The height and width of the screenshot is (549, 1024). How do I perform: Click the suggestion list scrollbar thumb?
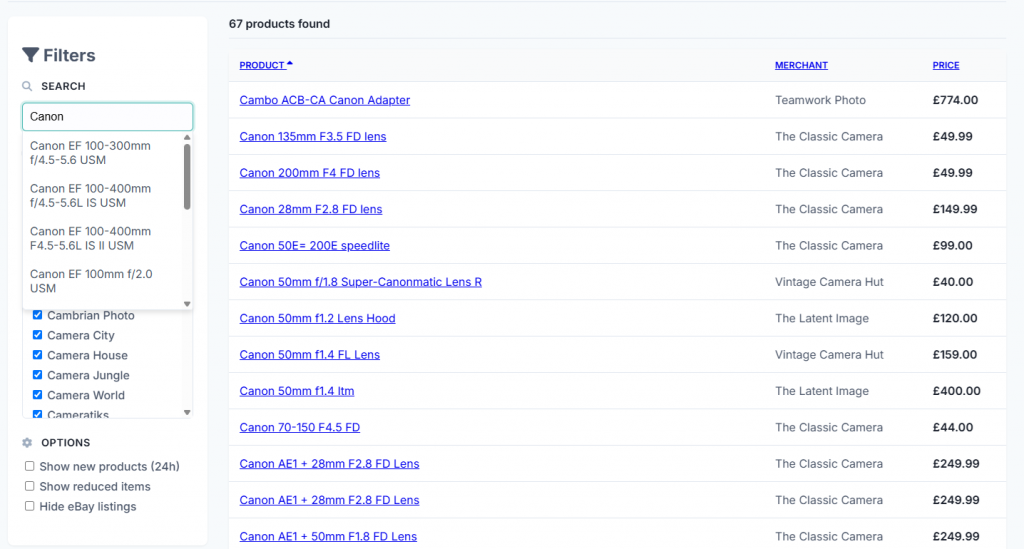[187, 176]
